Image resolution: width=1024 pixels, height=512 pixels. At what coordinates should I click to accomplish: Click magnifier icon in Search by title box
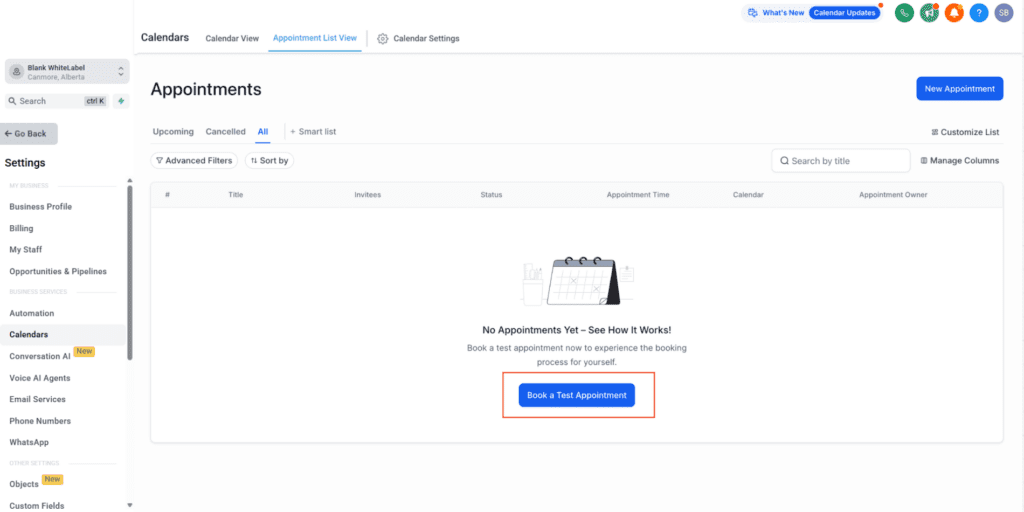(x=784, y=161)
